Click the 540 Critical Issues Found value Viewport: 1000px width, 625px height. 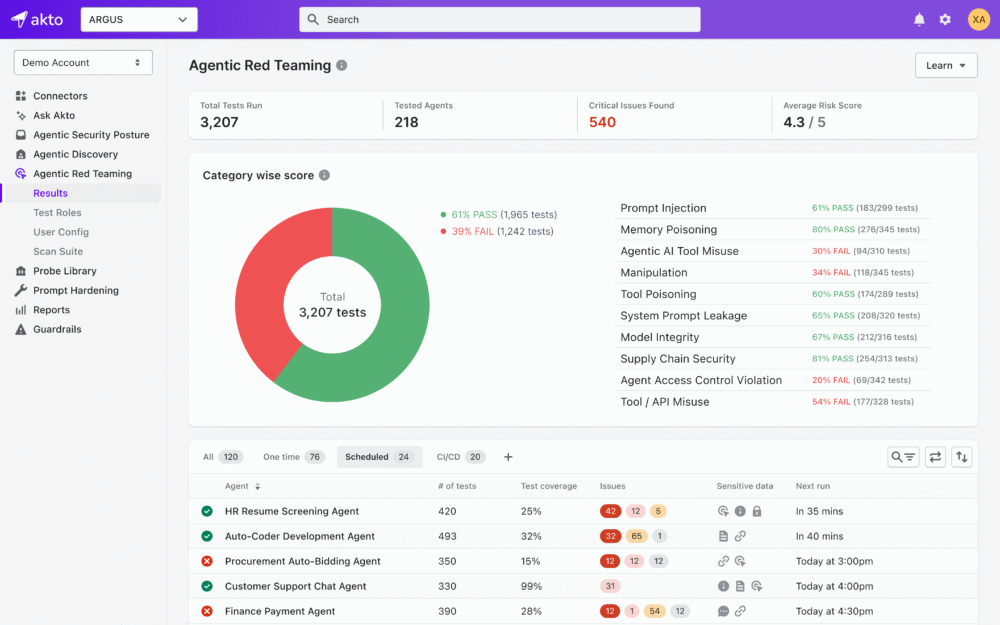(x=602, y=122)
